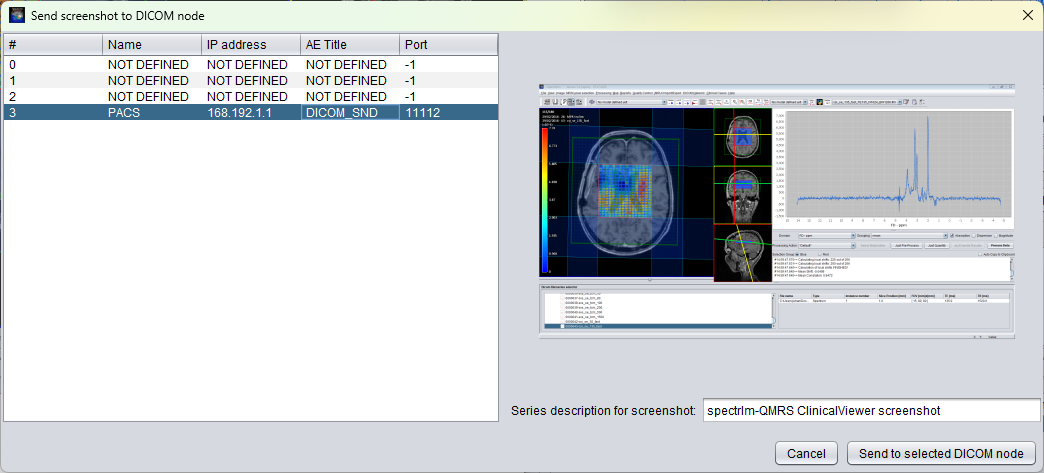Focus the series description text field

[x=871, y=410]
